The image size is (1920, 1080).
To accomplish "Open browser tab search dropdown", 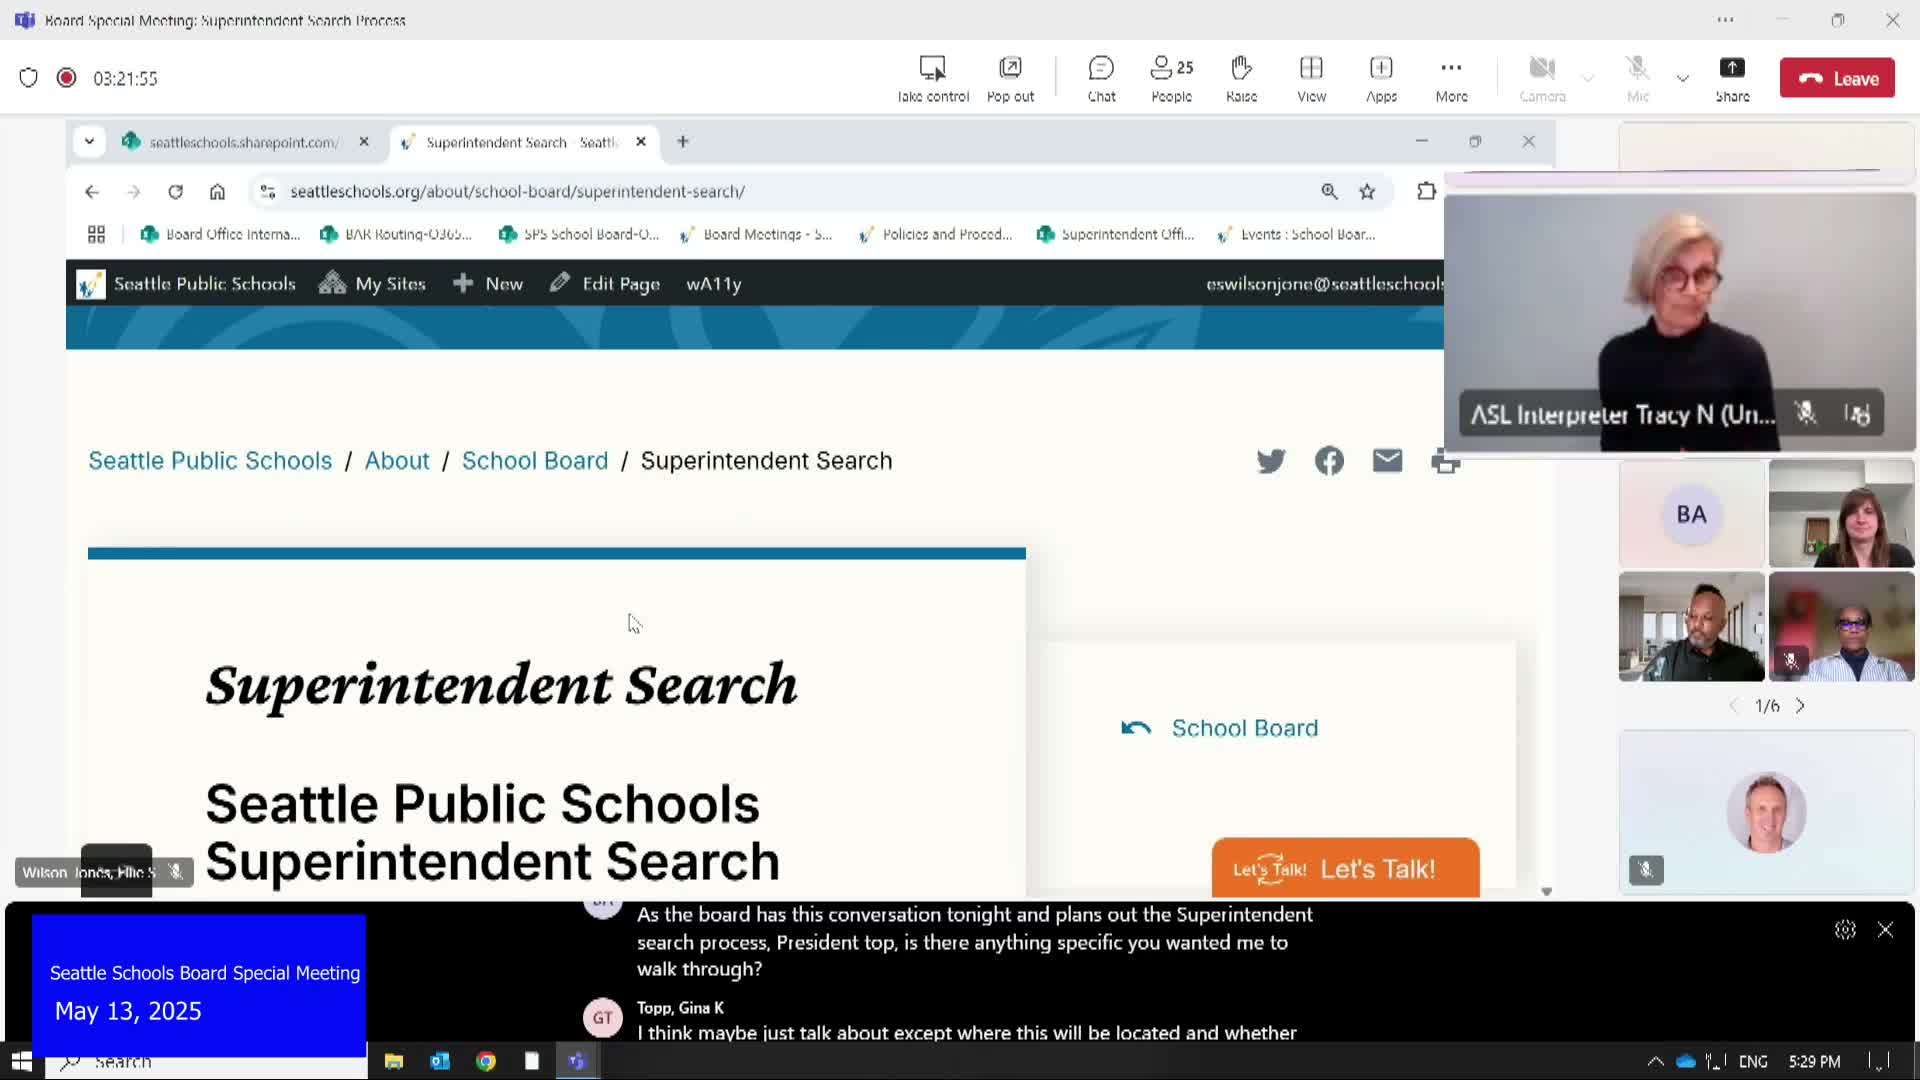I will pyautogui.click(x=89, y=141).
